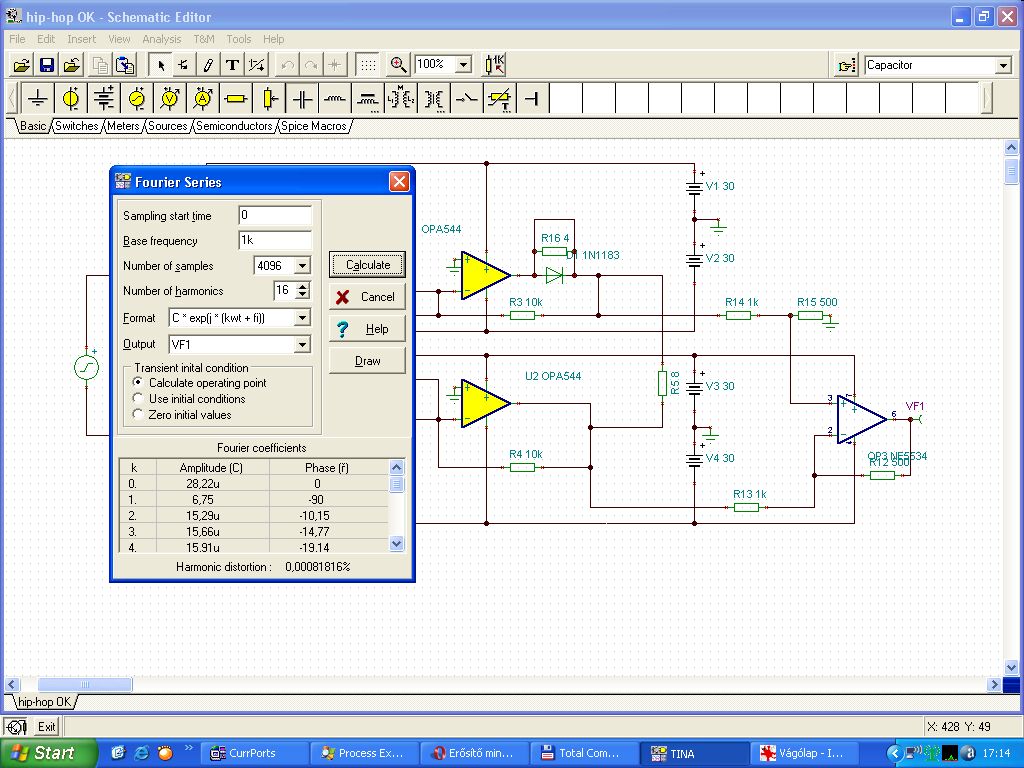Select 'Calculate operating point' radio button
The height and width of the screenshot is (768, 1024).
(138, 382)
